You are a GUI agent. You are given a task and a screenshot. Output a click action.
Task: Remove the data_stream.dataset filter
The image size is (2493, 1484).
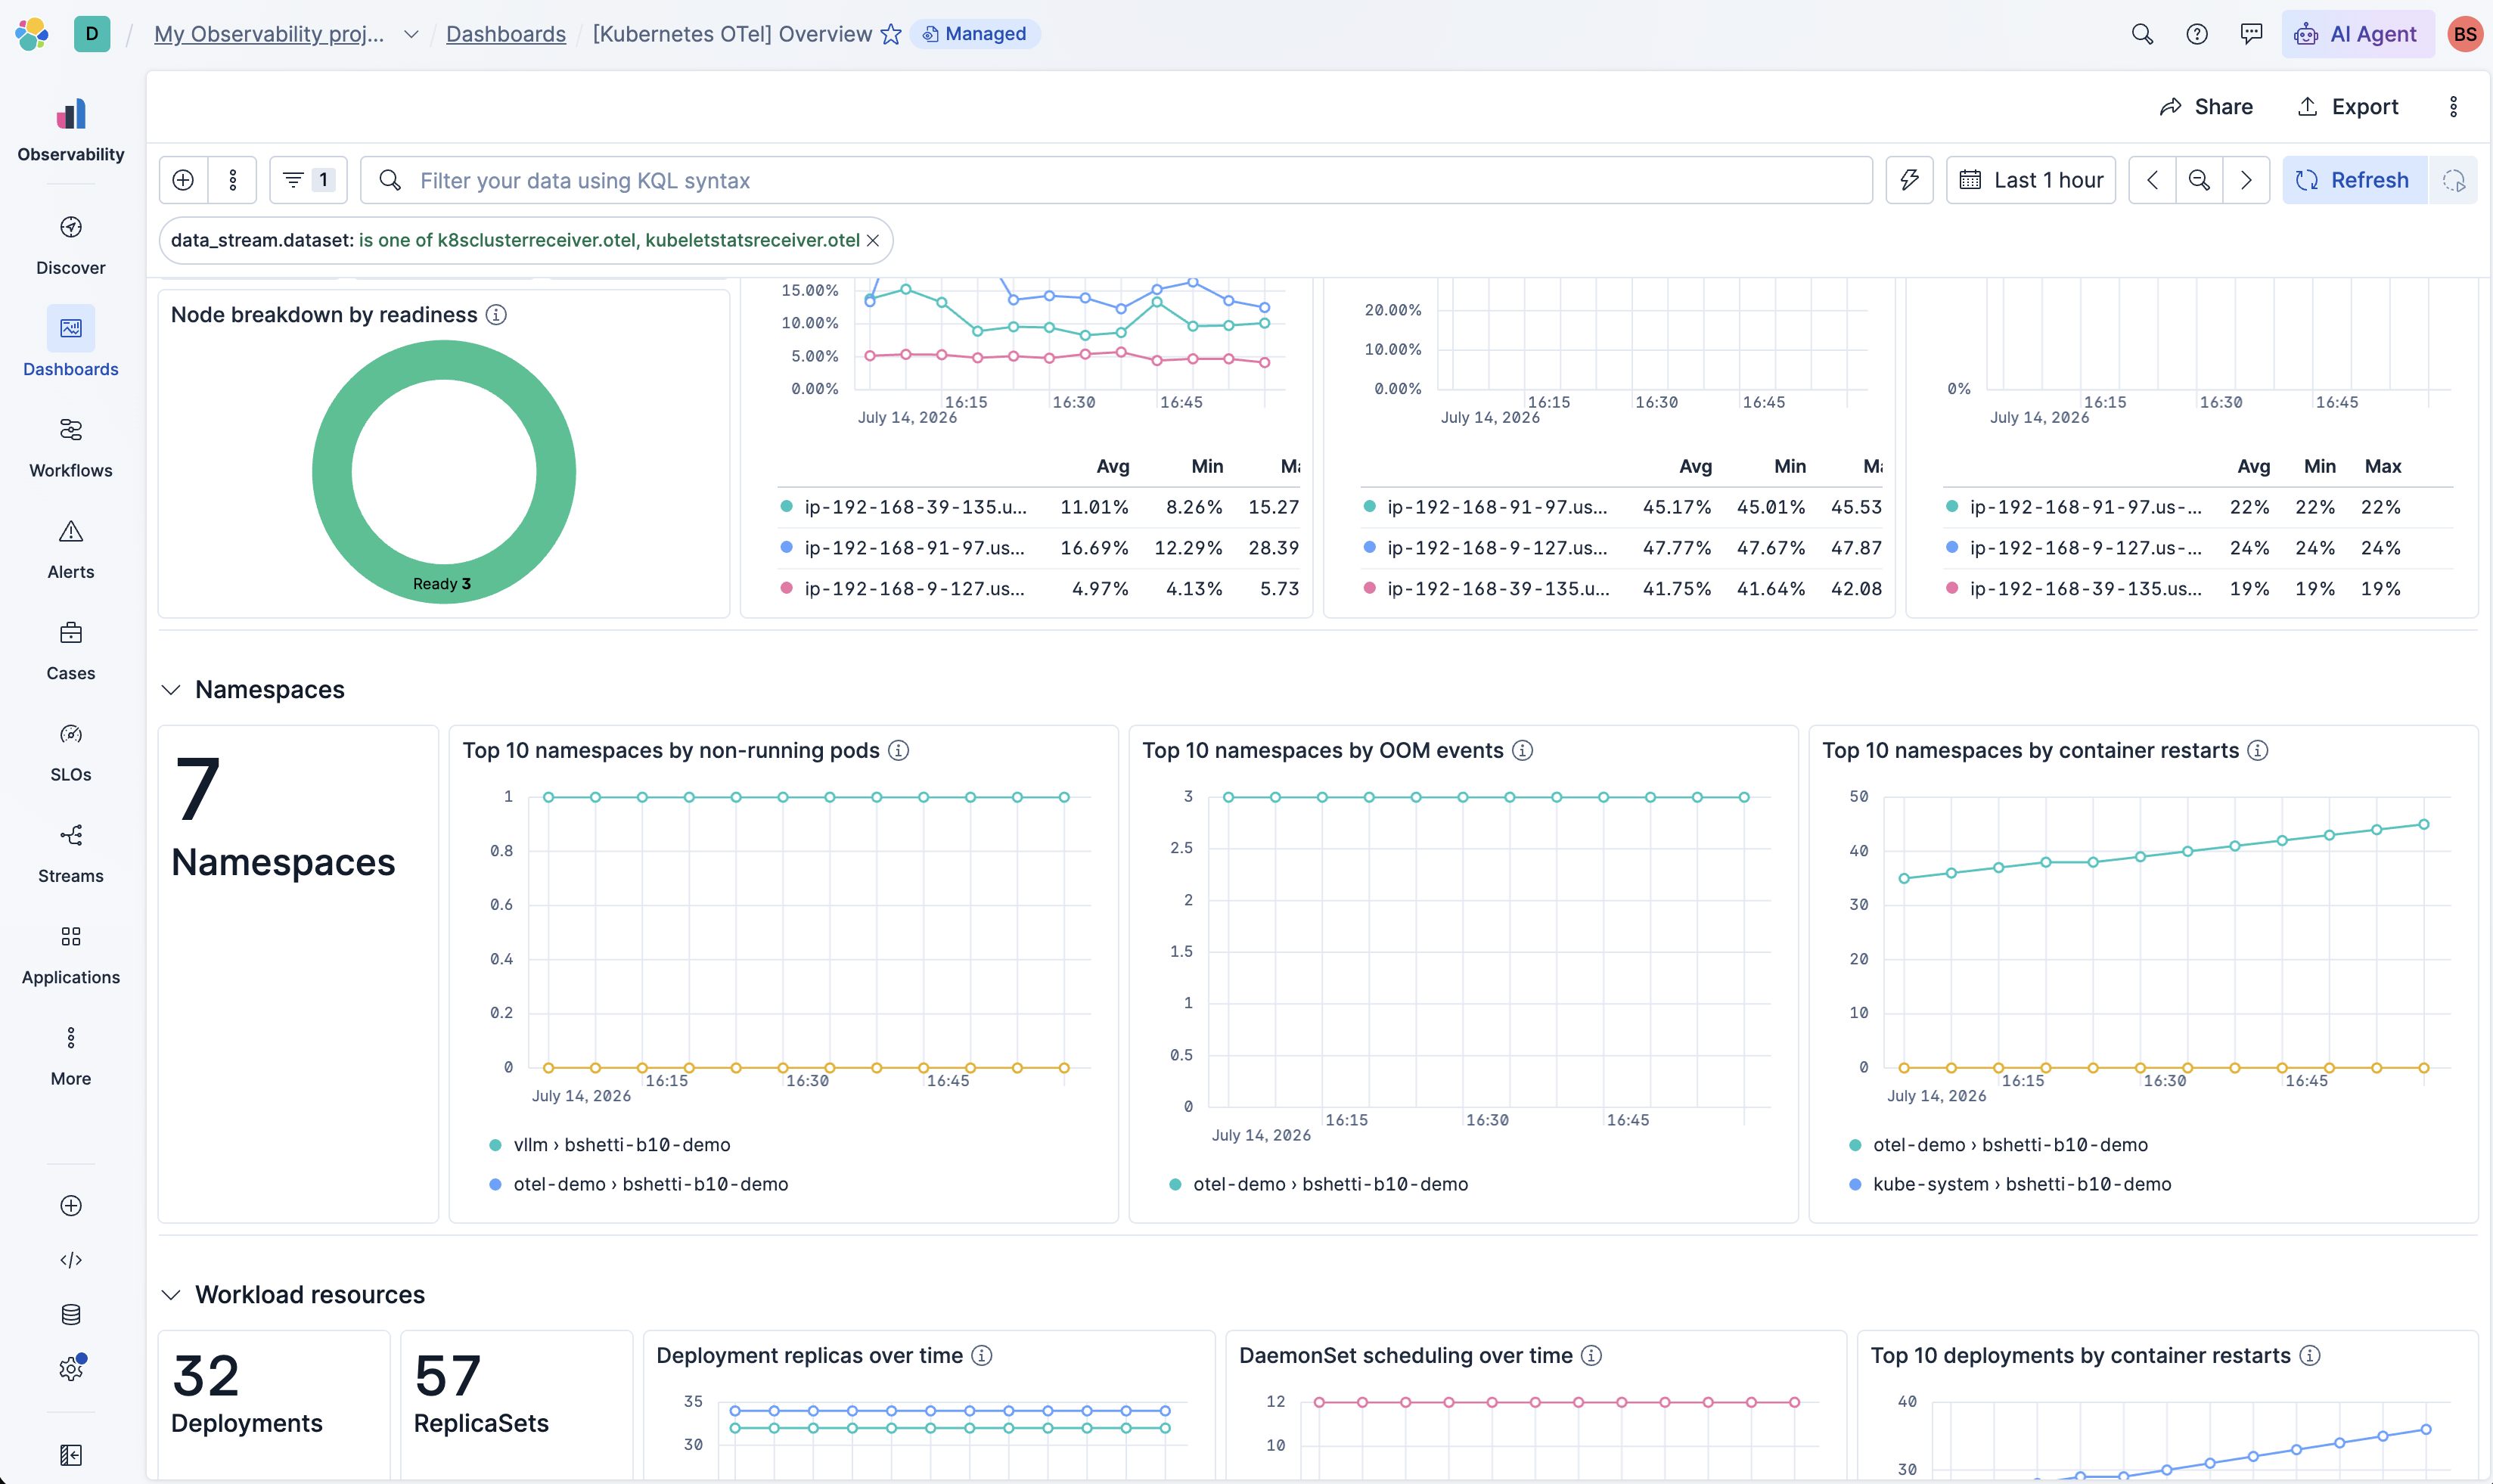[873, 240]
